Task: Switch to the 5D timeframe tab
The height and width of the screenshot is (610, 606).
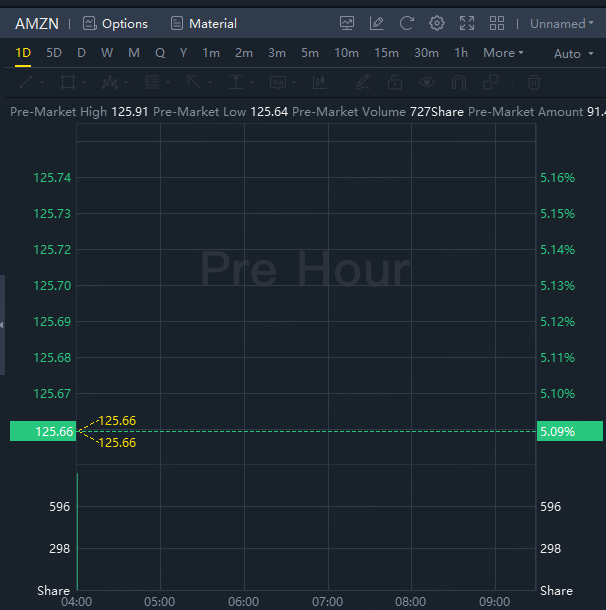Action: (54, 53)
